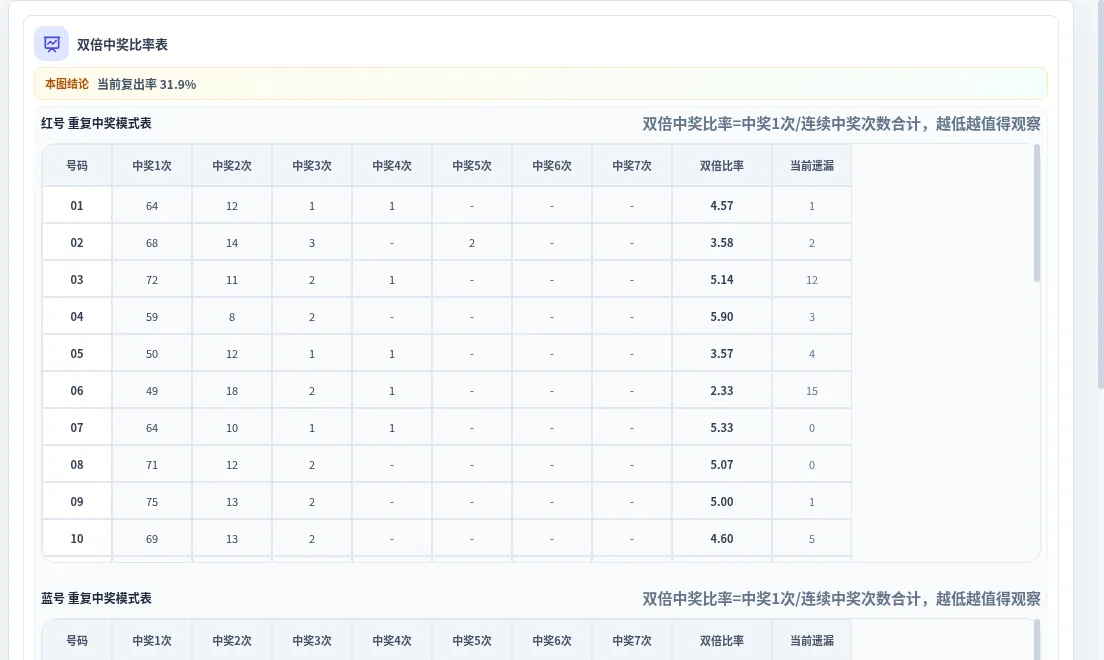The width and height of the screenshot is (1104, 660).
Task: Click the red table 中奖5次 column header
Action: pyautogui.click(x=472, y=166)
